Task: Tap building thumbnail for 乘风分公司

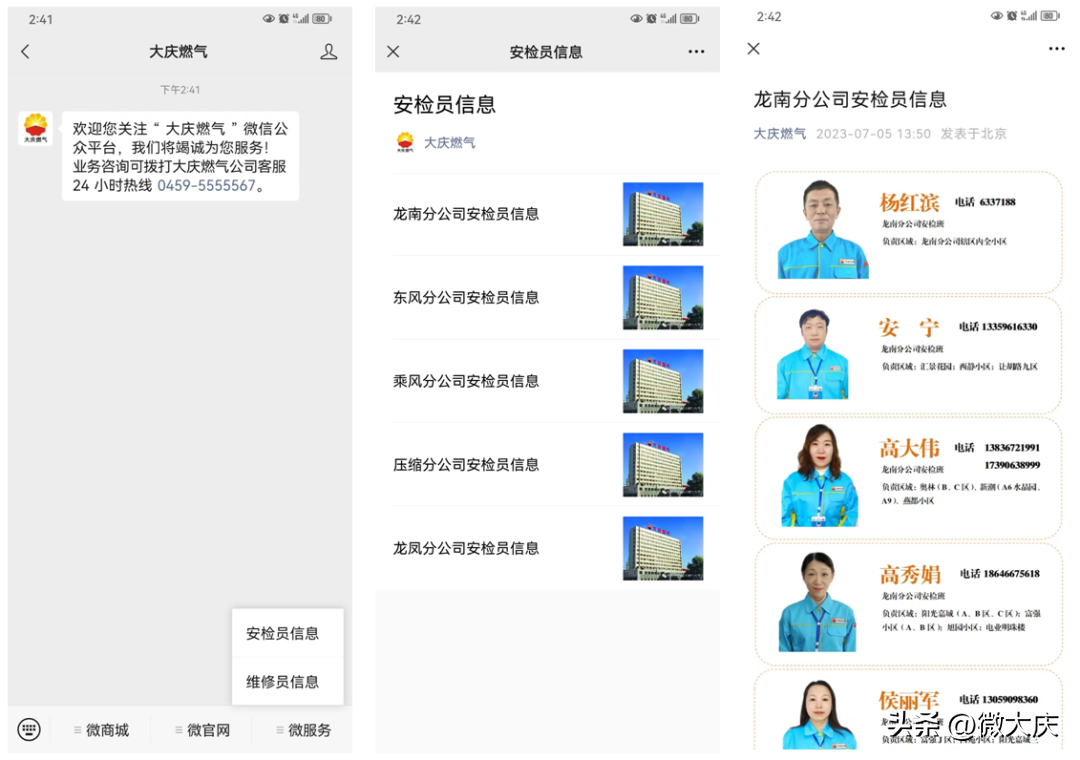Action: tap(663, 381)
